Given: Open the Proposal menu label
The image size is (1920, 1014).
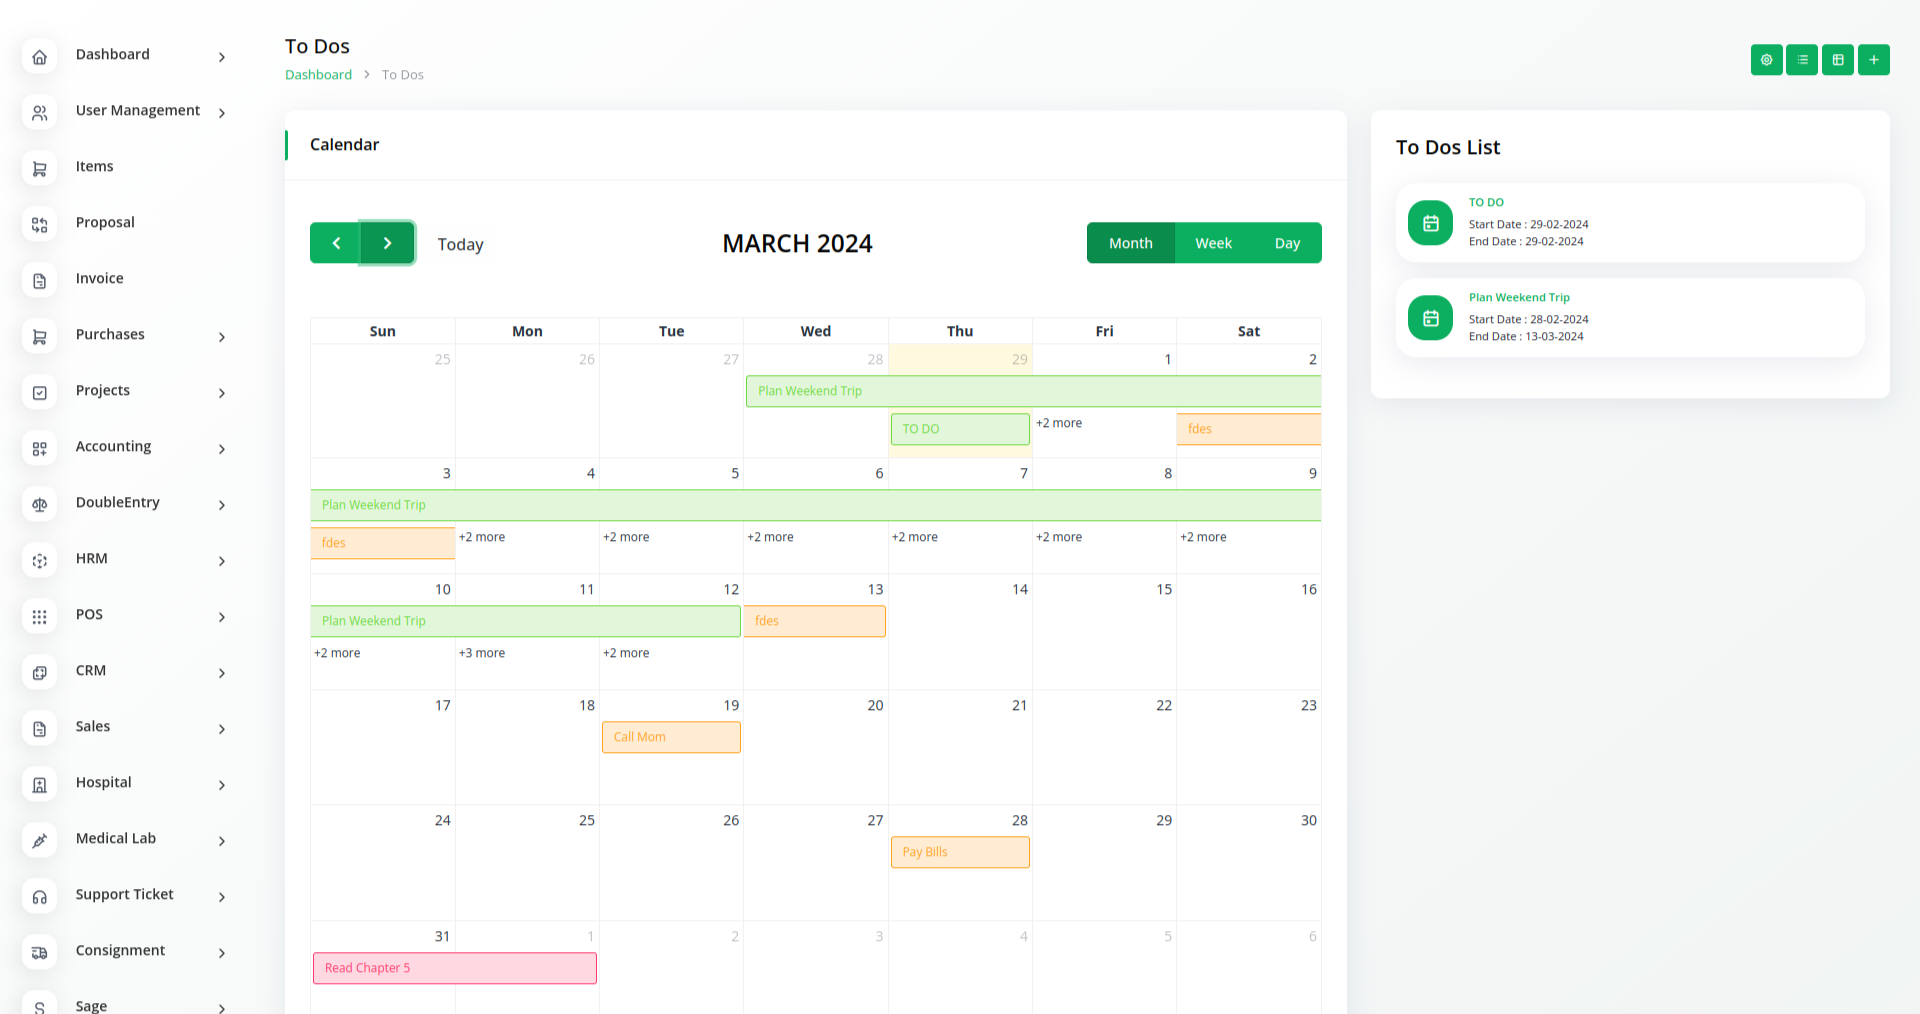Looking at the screenshot, I should [105, 222].
